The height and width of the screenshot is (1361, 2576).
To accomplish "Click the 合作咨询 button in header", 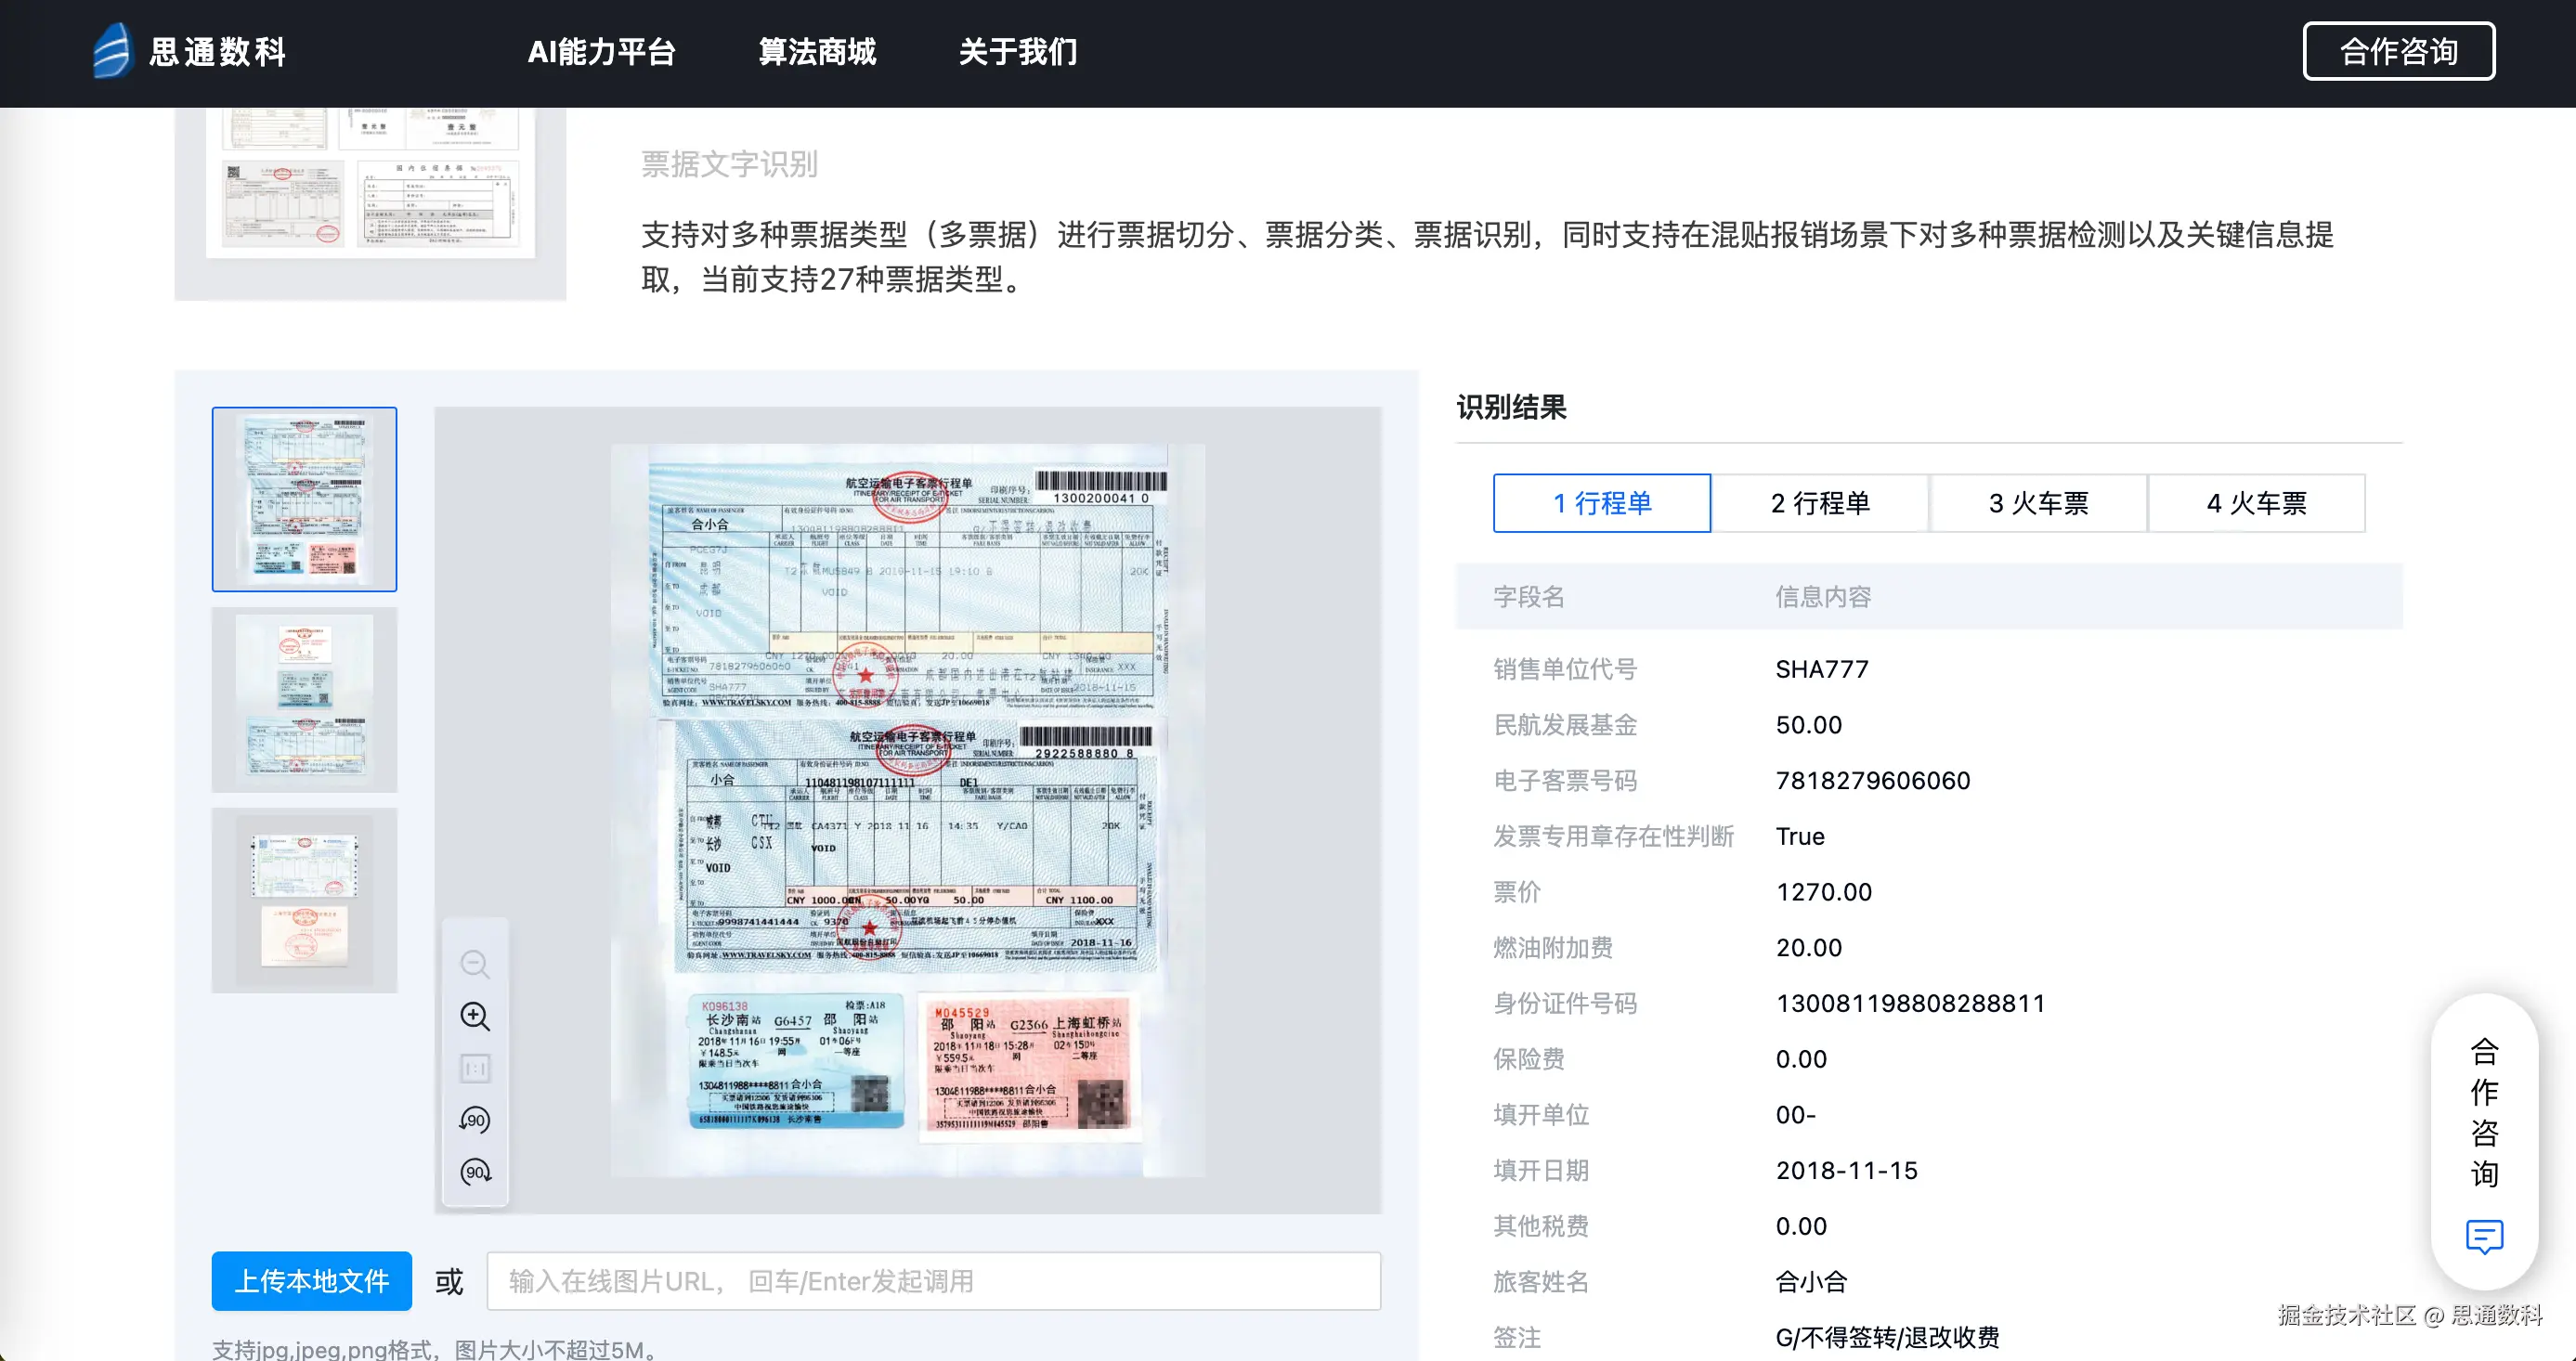I will 2398,51.
